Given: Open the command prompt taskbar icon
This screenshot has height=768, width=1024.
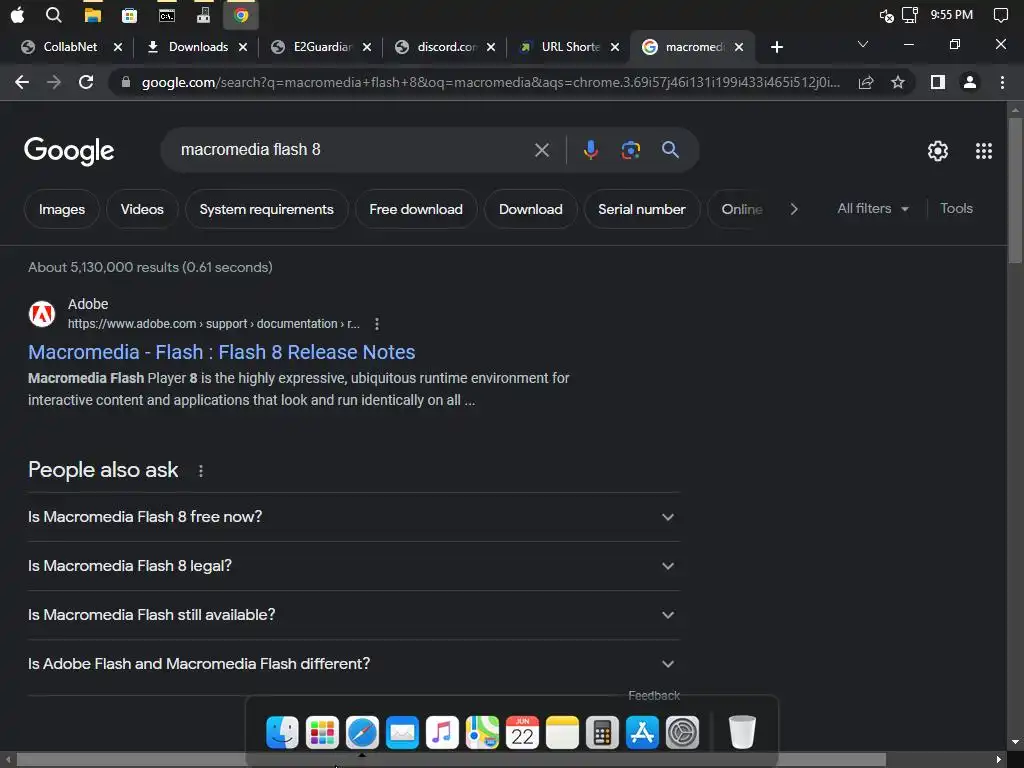Looking at the screenshot, I should [x=167, y=15].
